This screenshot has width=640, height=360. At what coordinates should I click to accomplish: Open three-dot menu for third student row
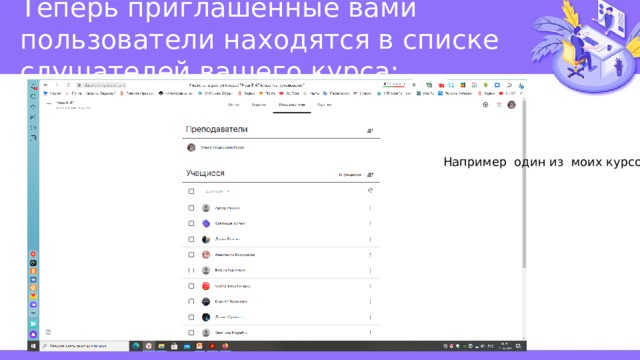[370, 239]
